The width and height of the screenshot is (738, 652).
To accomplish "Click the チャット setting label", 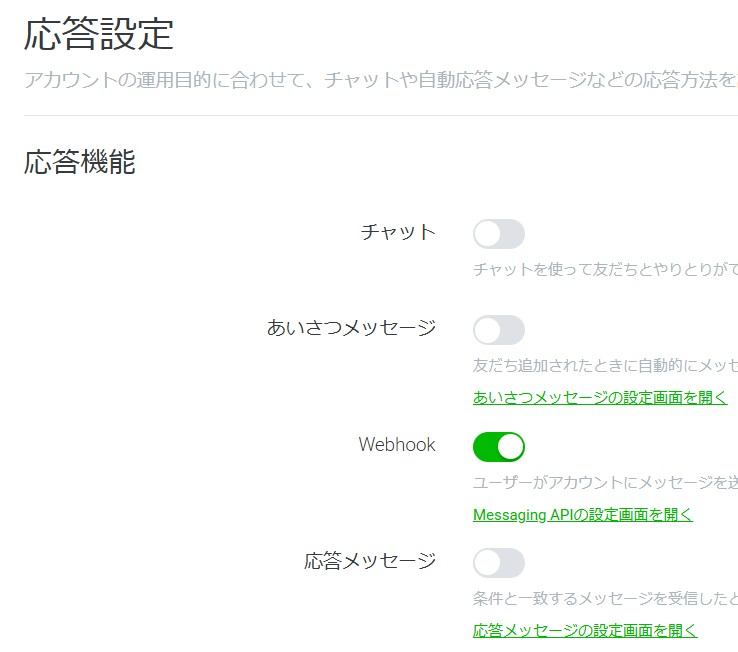I will tap(398, 232).
